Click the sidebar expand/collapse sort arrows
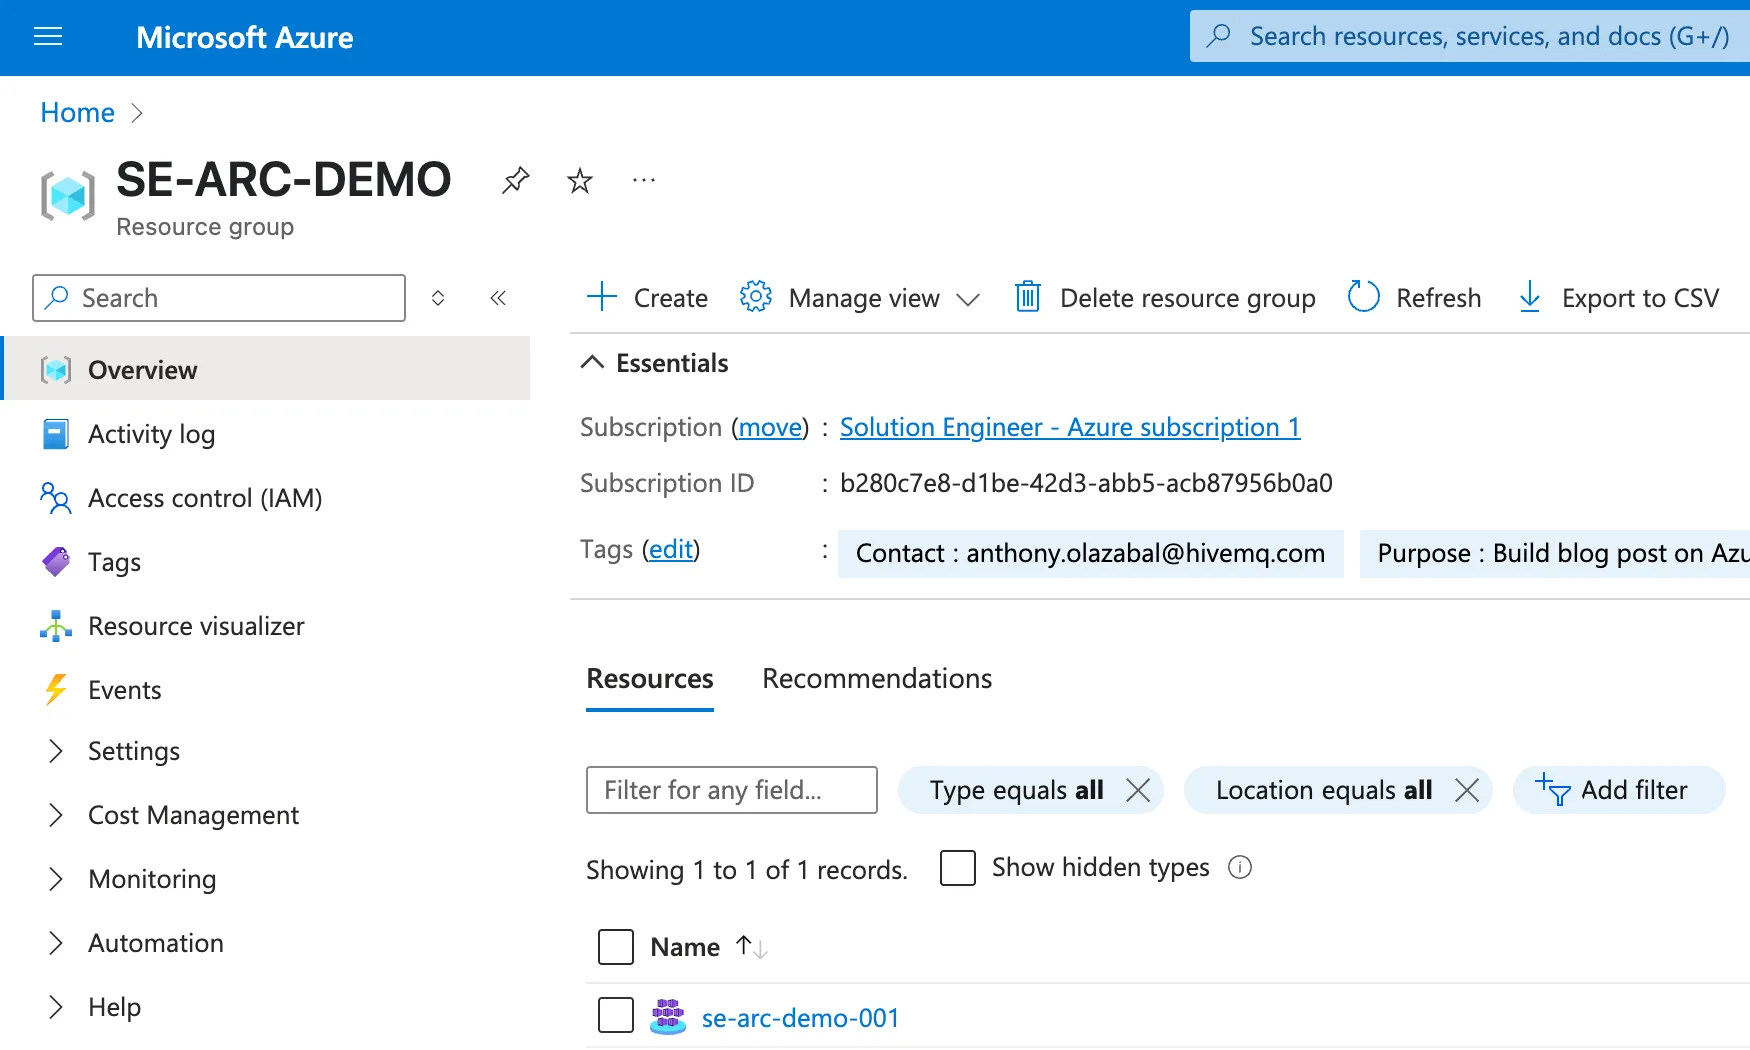Image resolution: width=1750 pixels, height=1050 pixels. point(438,298)
